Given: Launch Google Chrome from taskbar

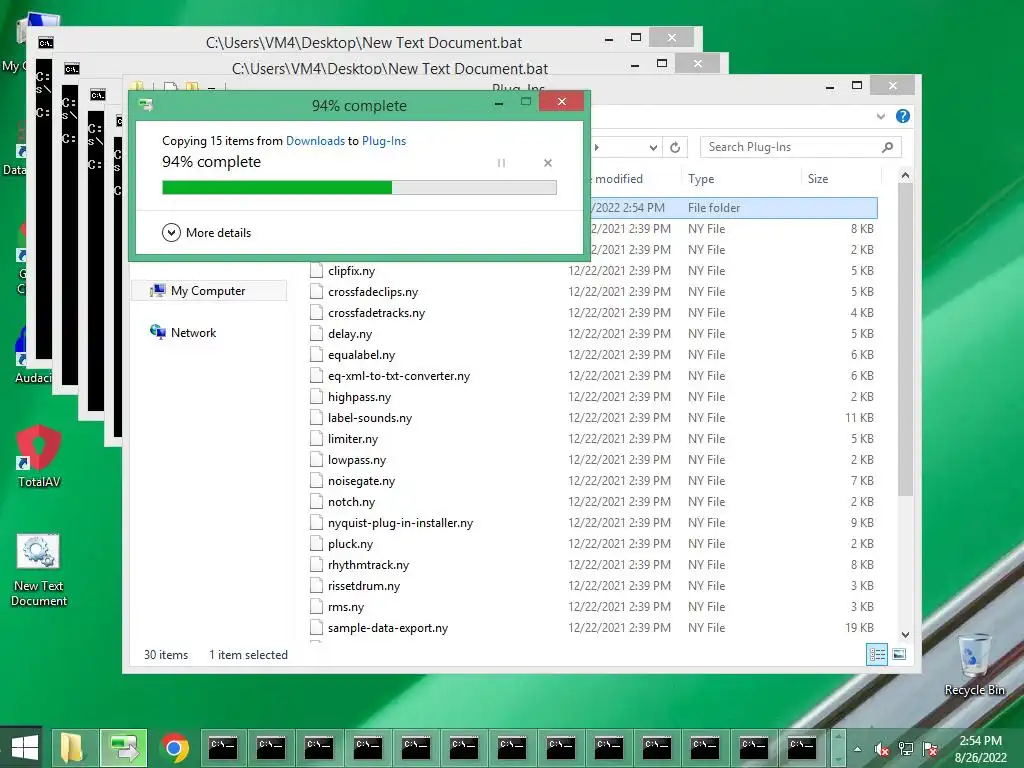Looking at the screenshot, I should pyautogui.click(x=175, y=748).
